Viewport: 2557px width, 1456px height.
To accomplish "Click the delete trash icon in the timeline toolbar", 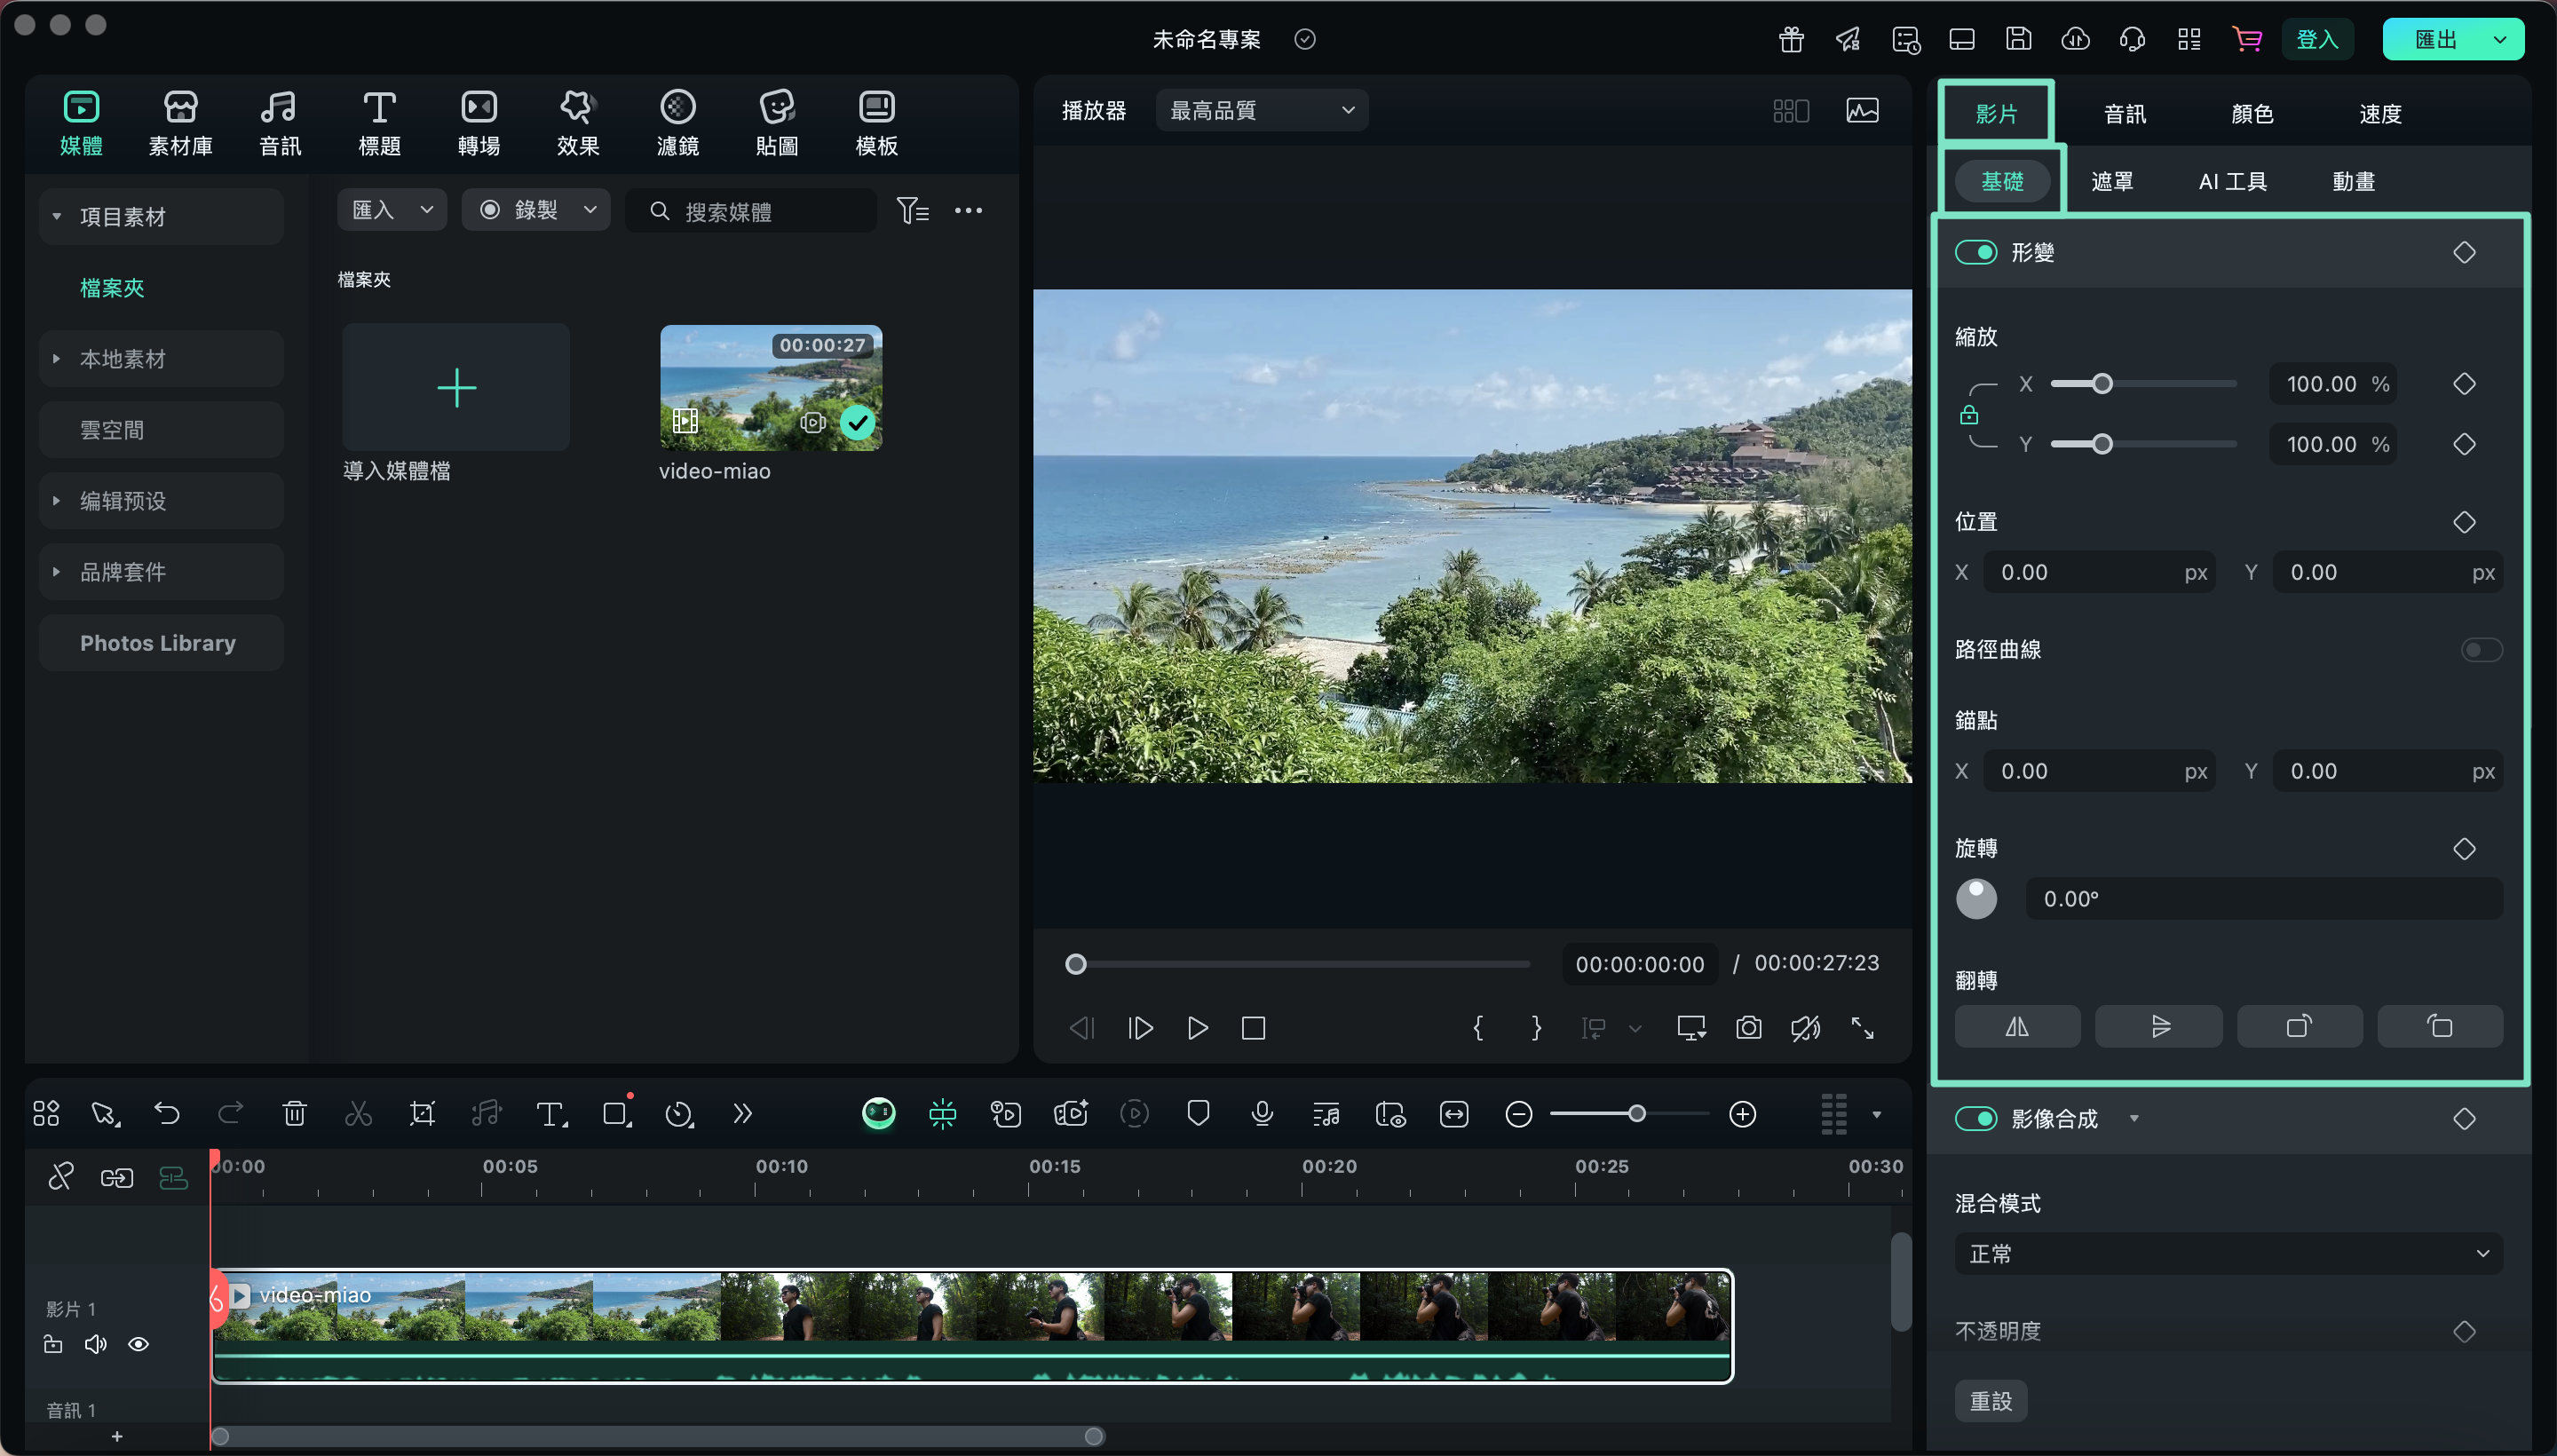I will 294,1113.
